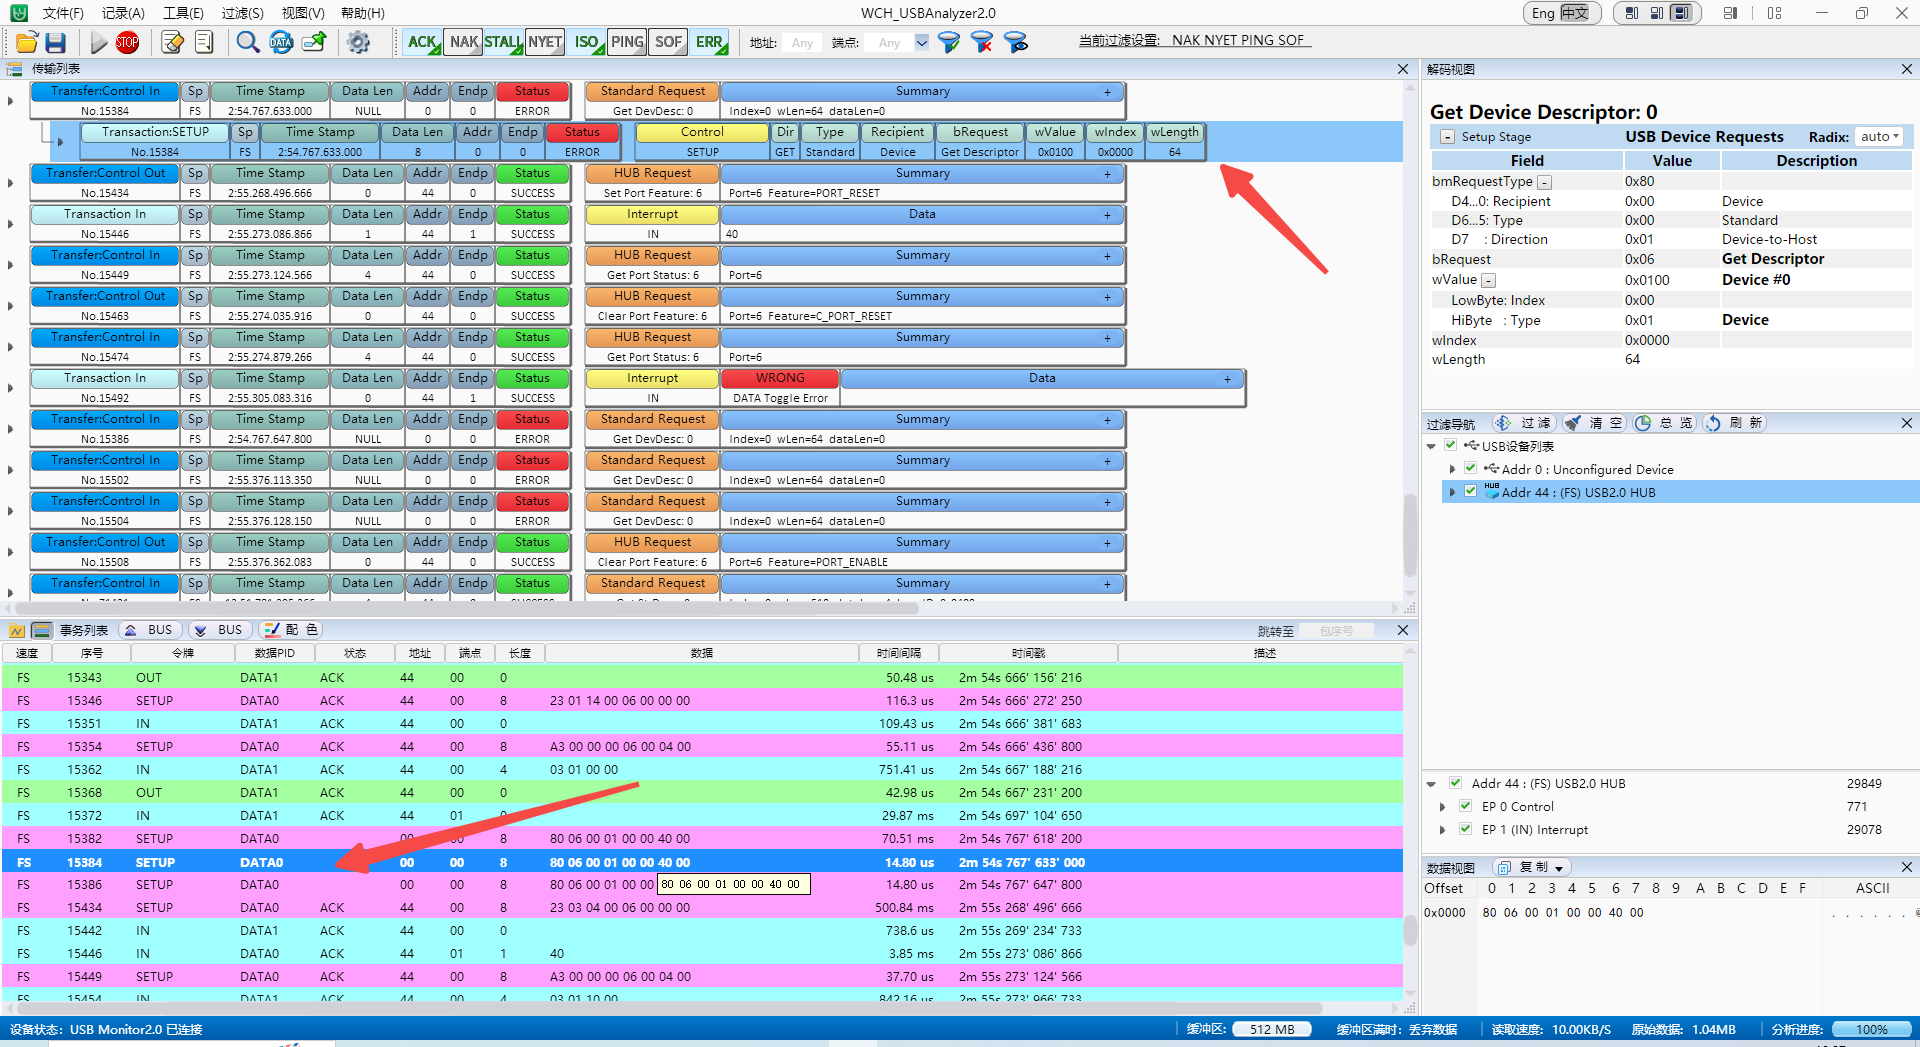The height and width of the screenshot is (1047, 1920).
Task: Click the sidebar panel toggle icon in title bar
Action: (x=1731, y=13)
